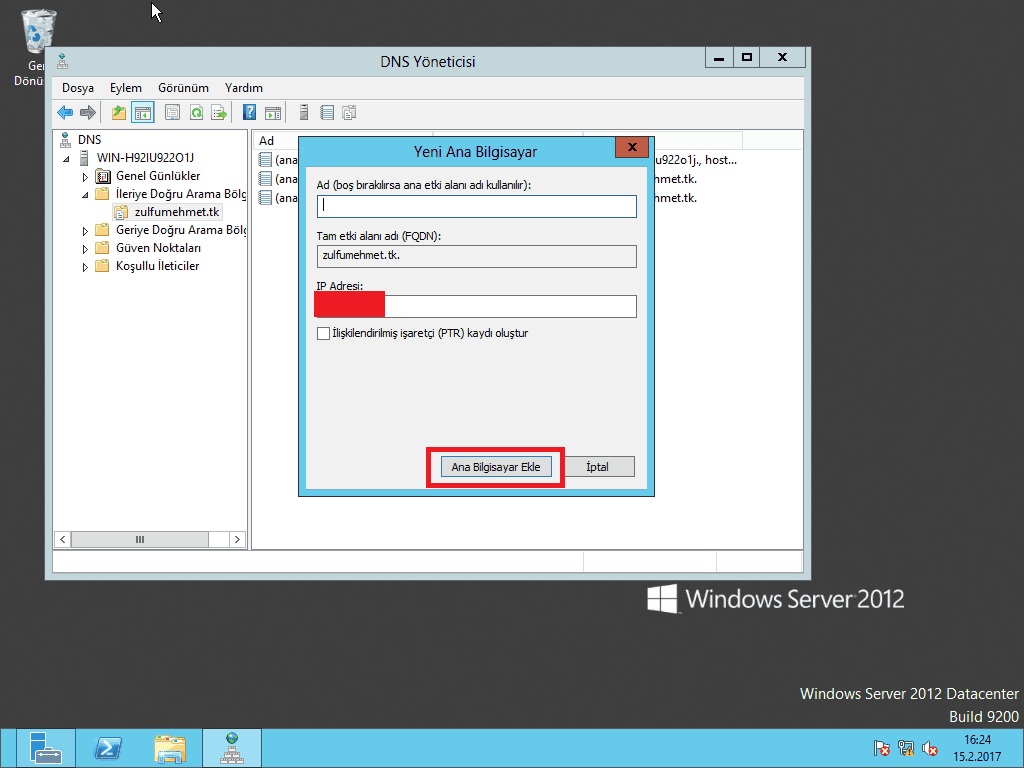Collapse the WIN-H92IU922O1J server node
The width and height of the screenshot is (1024, 768).
(x=66, y=159)
